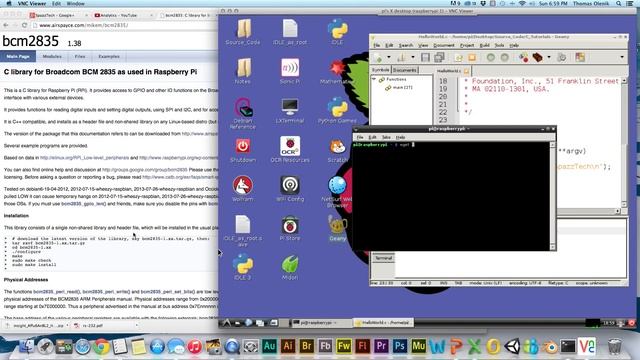Open Geany's Tools menu

coord(500,45)
